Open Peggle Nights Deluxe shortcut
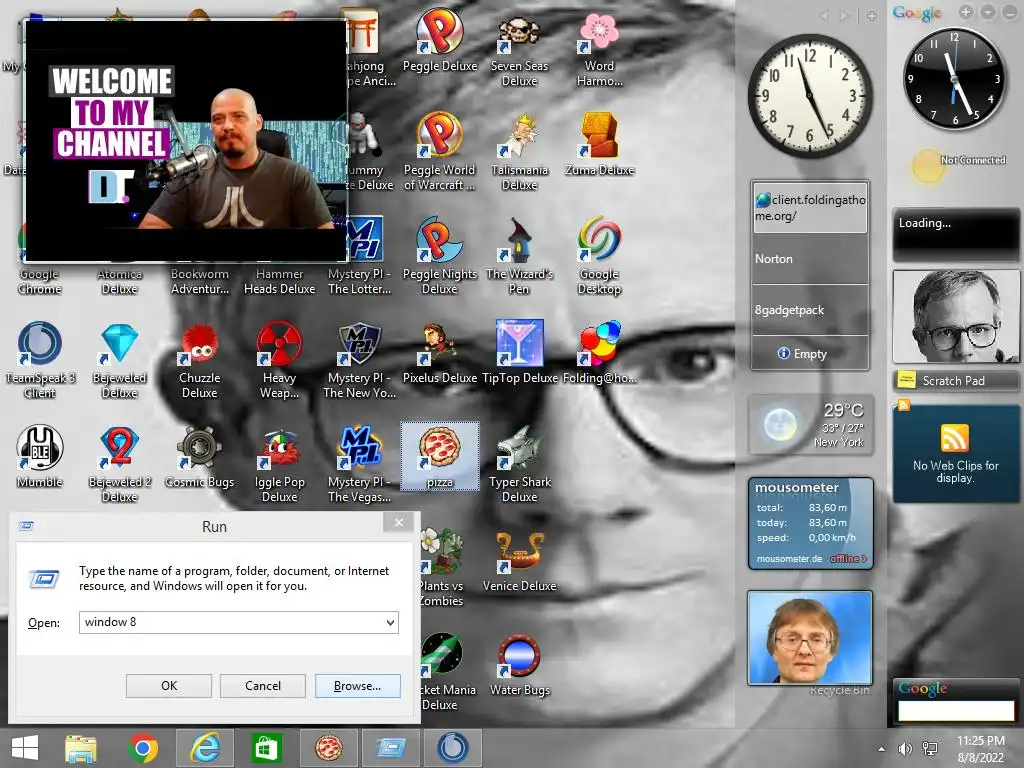The image size is (1024, 768). click(440, 255)
